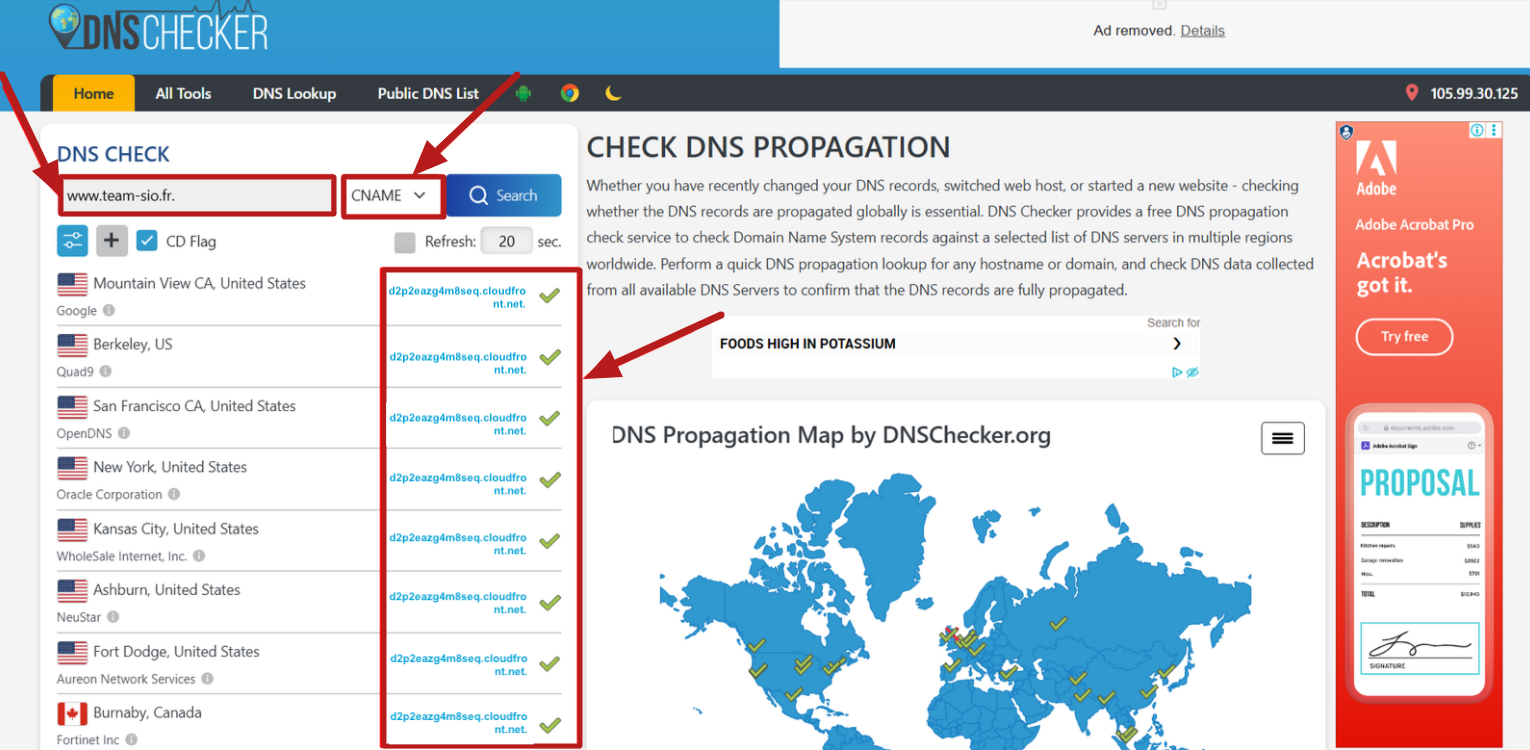Enable the Refresh checkbox
This screenshot has width=1530, height=750.
(404, 242)
